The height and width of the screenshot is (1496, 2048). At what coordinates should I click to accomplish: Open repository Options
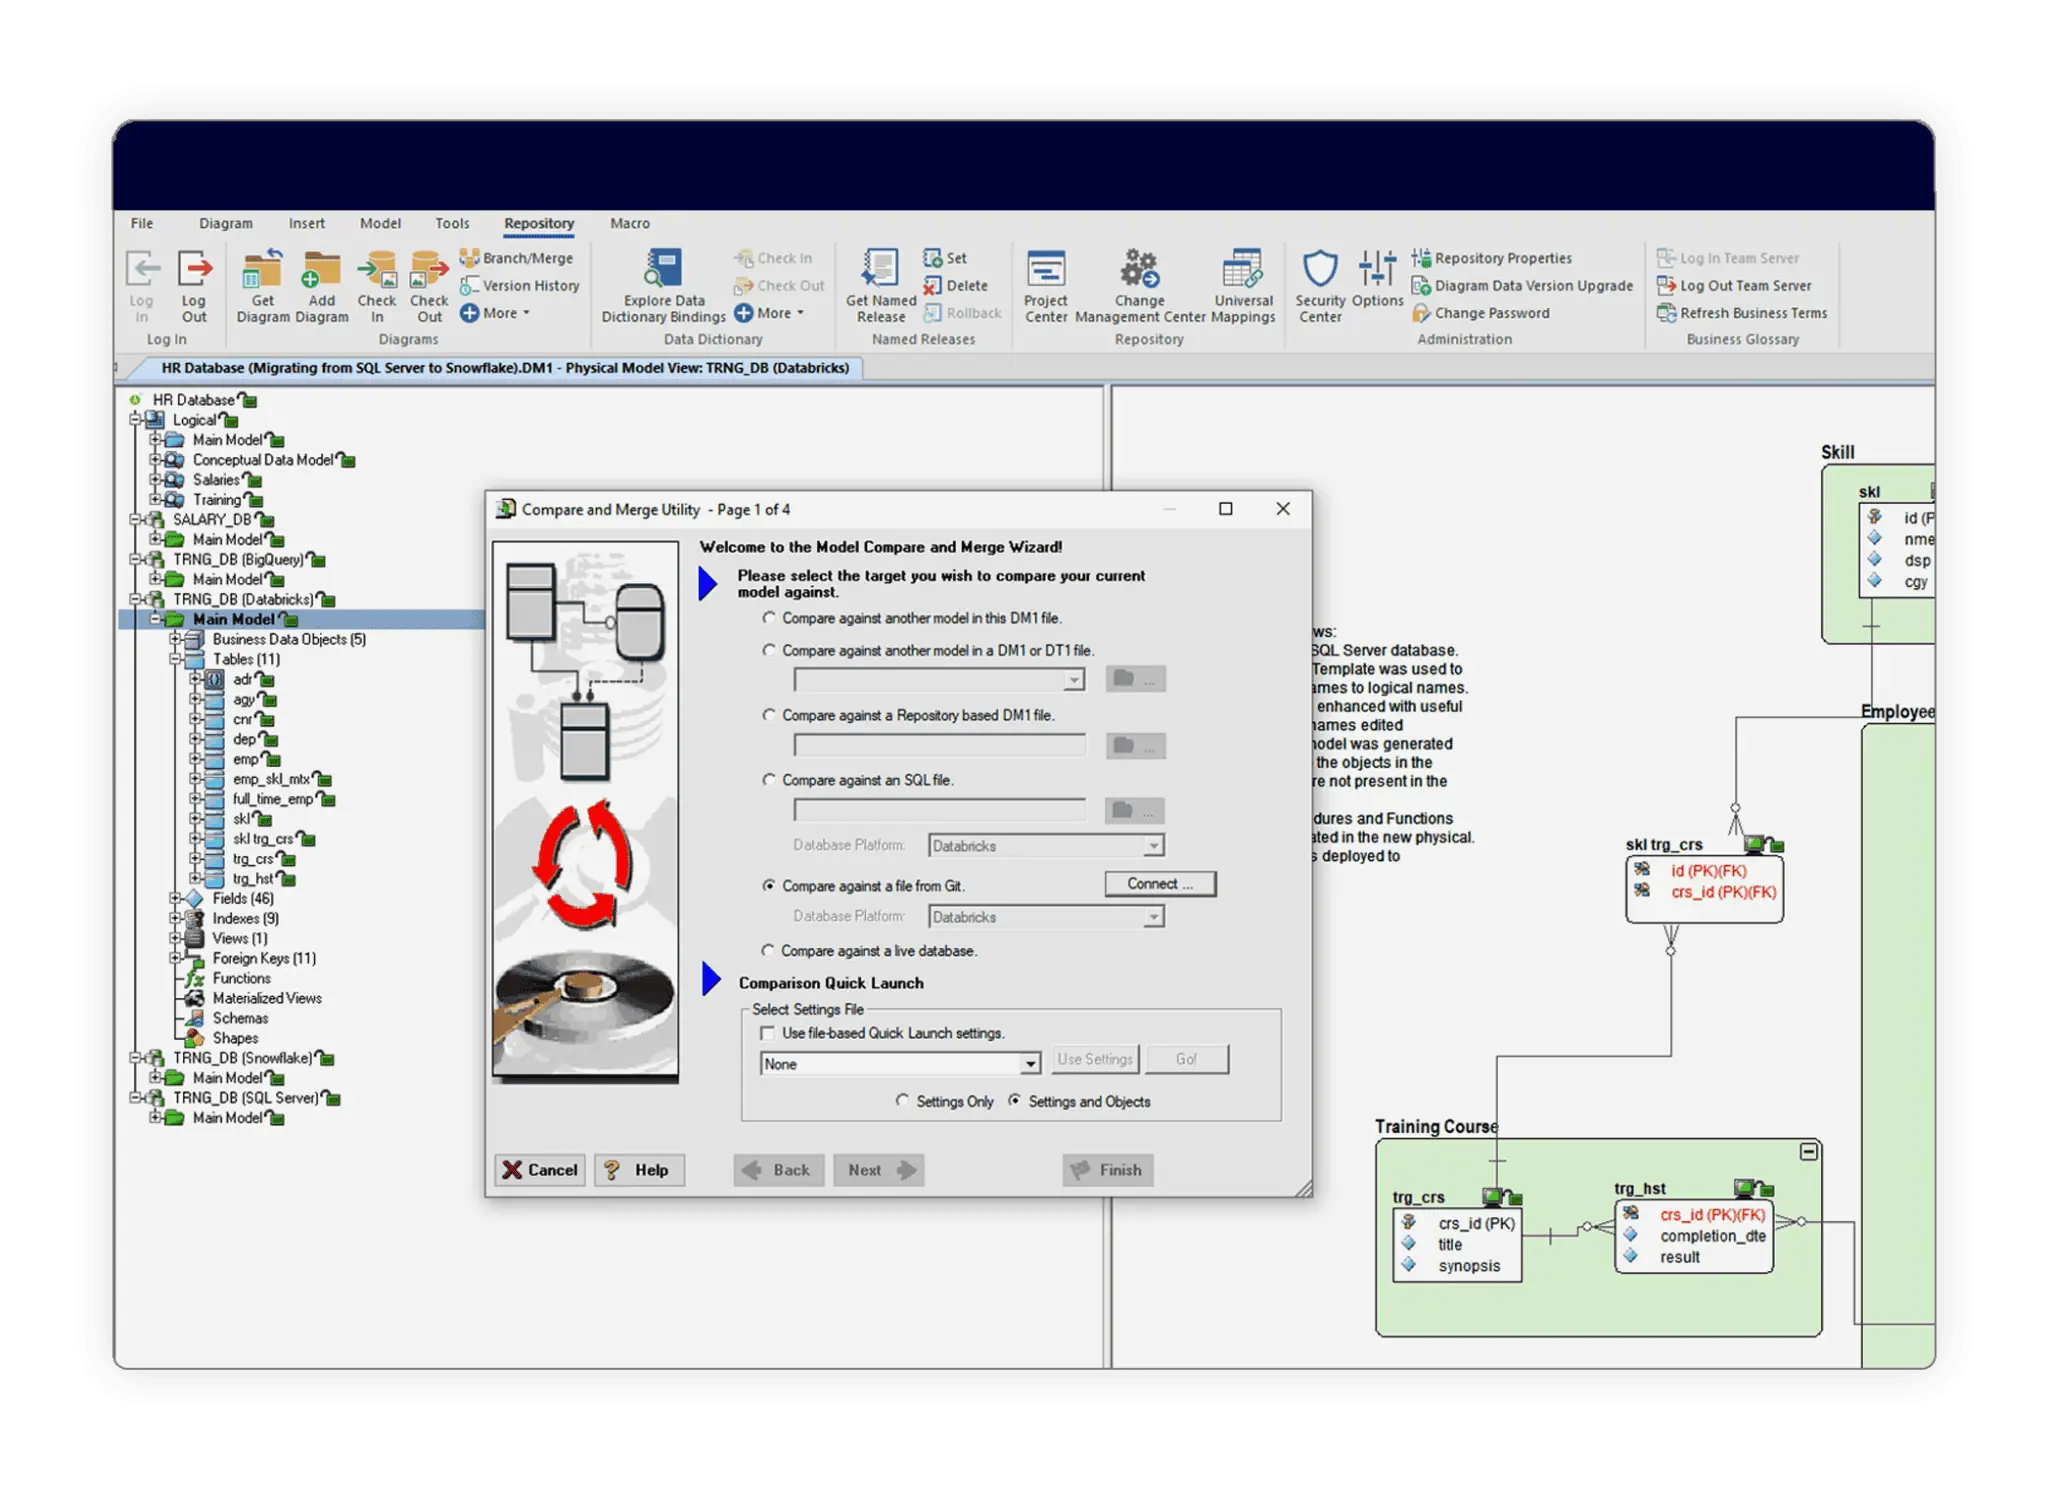1378,280
